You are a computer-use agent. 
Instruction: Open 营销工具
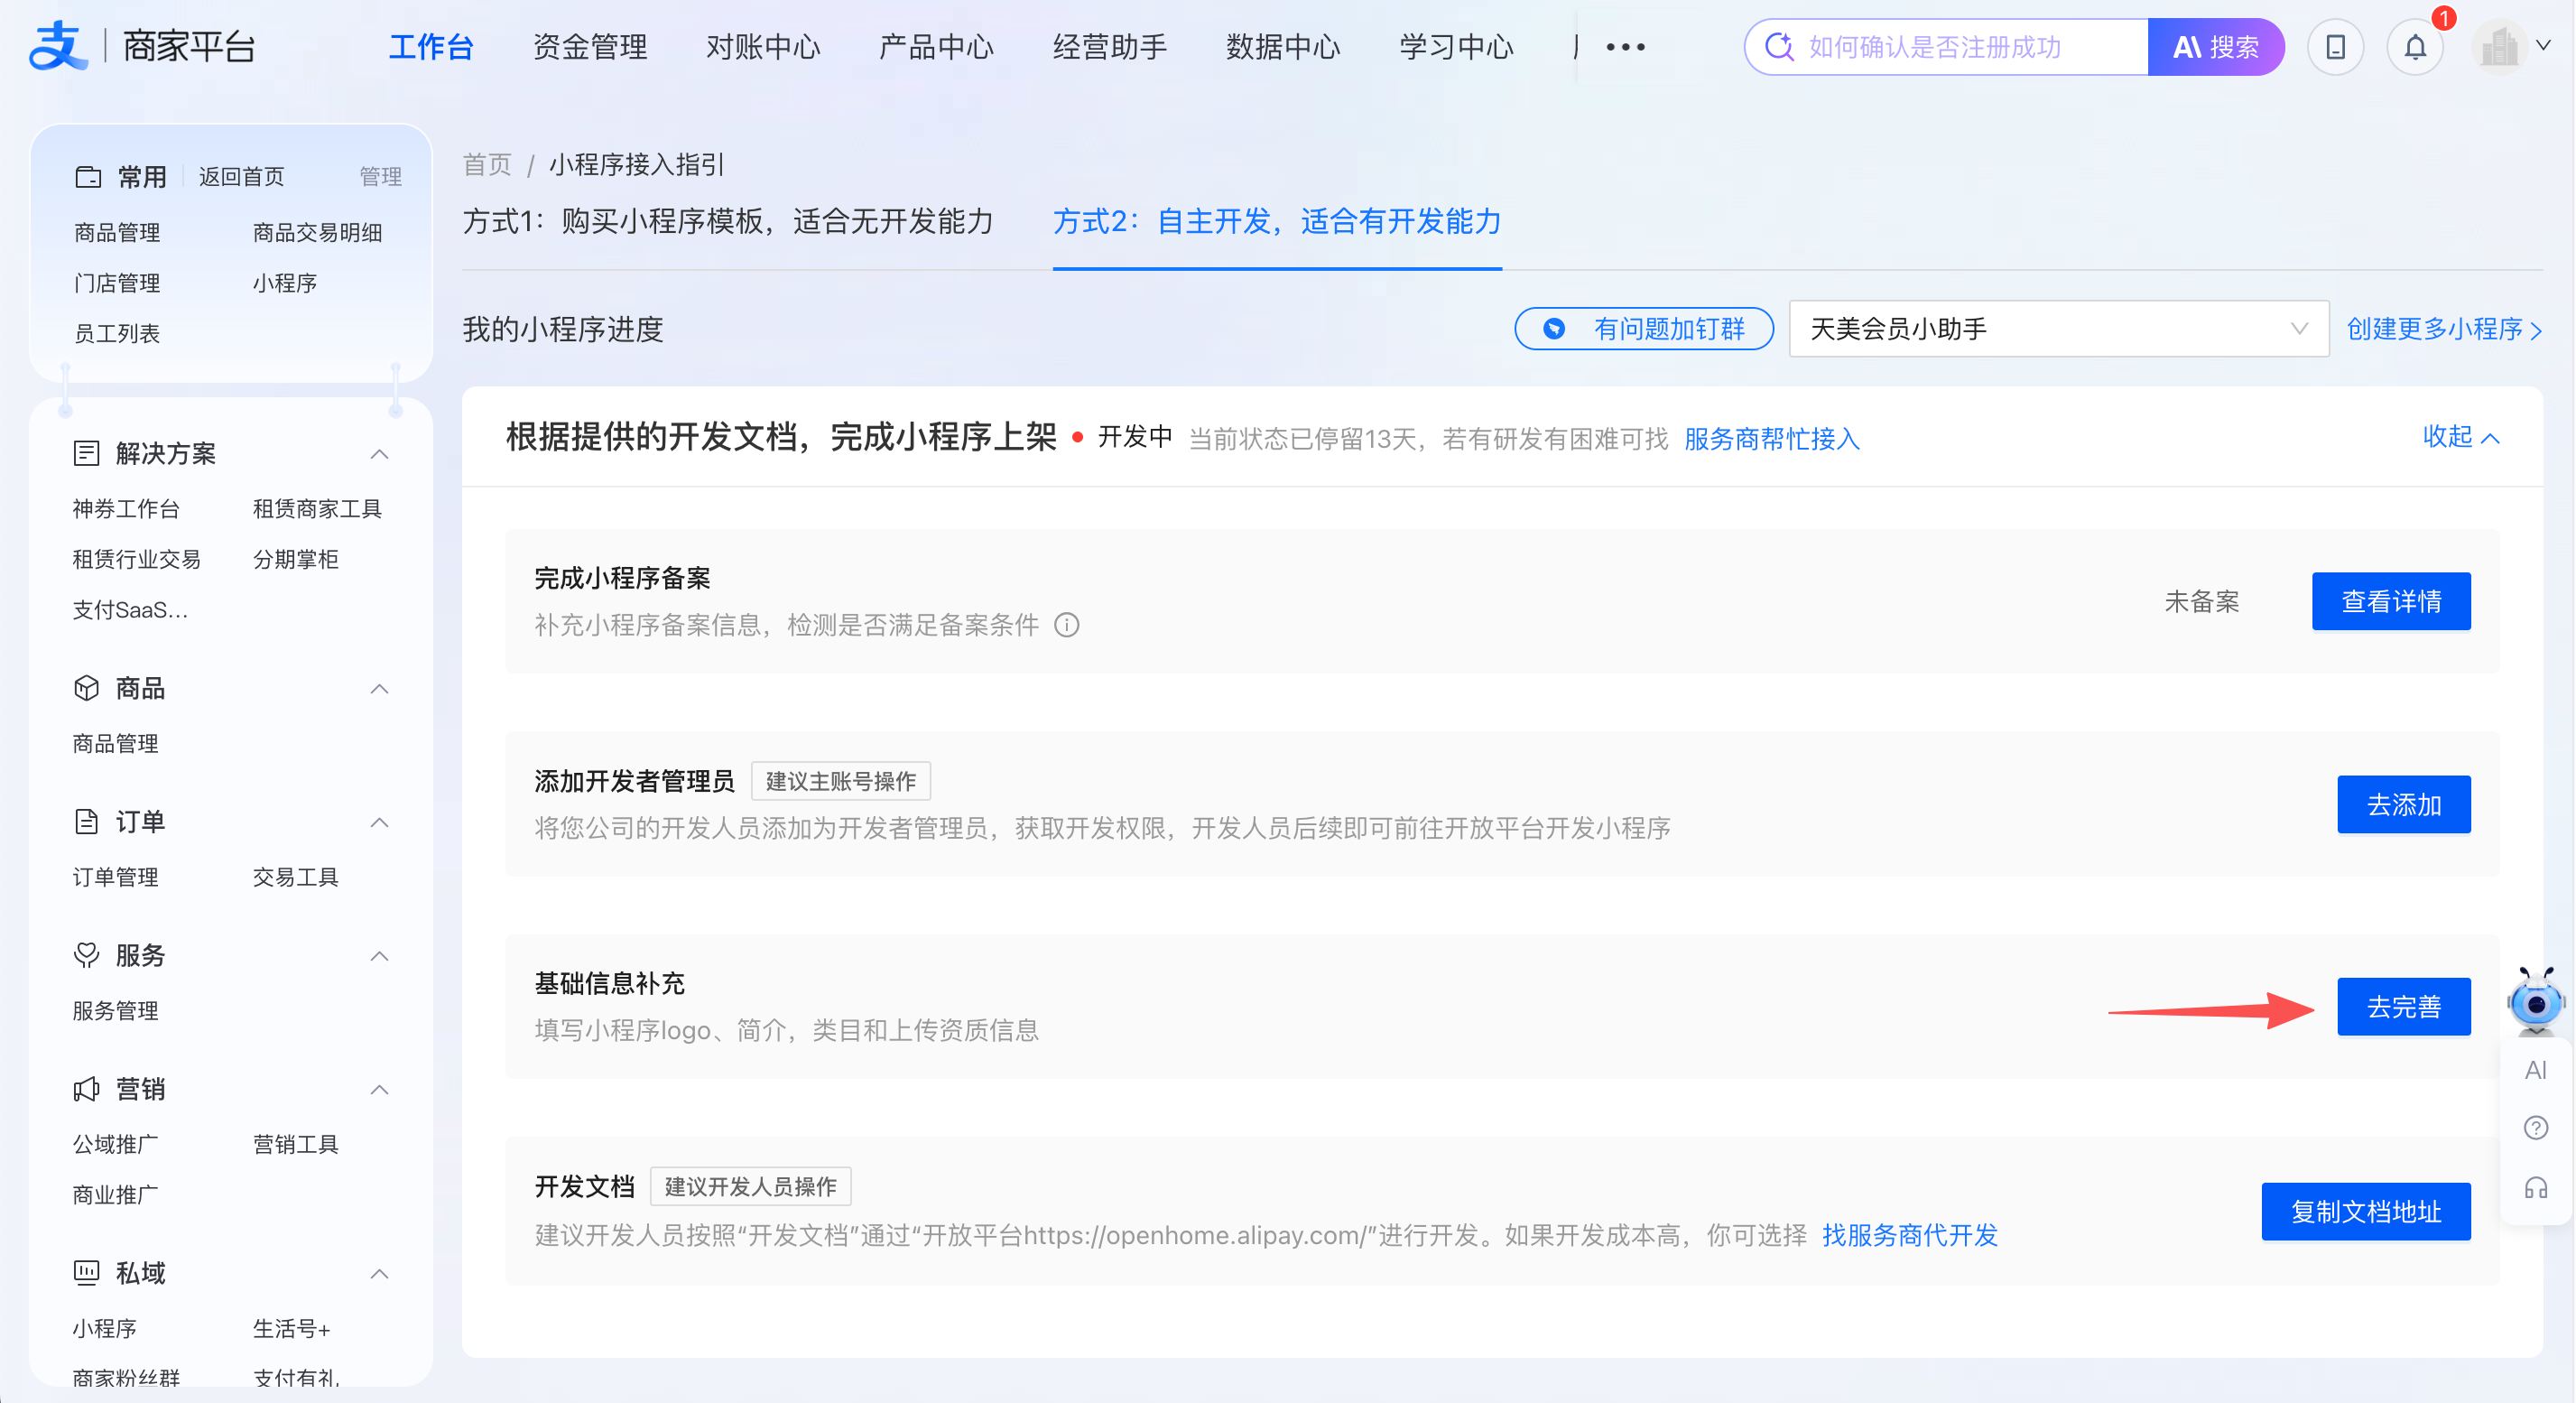point(296,1145)
